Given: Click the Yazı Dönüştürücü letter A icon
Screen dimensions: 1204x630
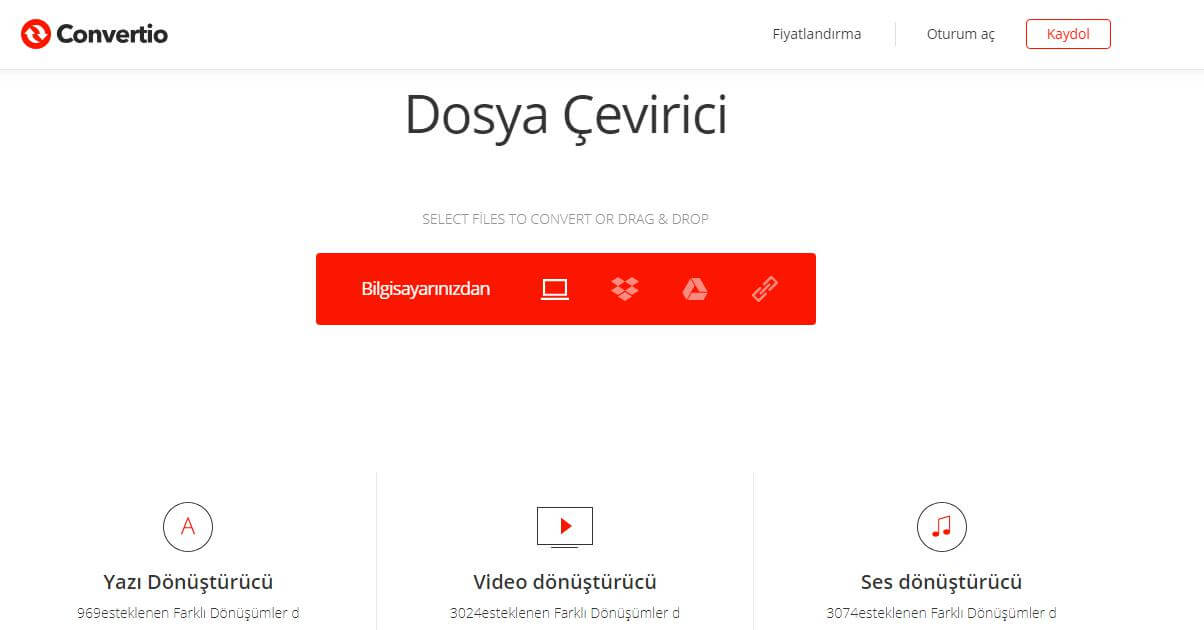Looking at the screenshot, I should click(188, 526).
